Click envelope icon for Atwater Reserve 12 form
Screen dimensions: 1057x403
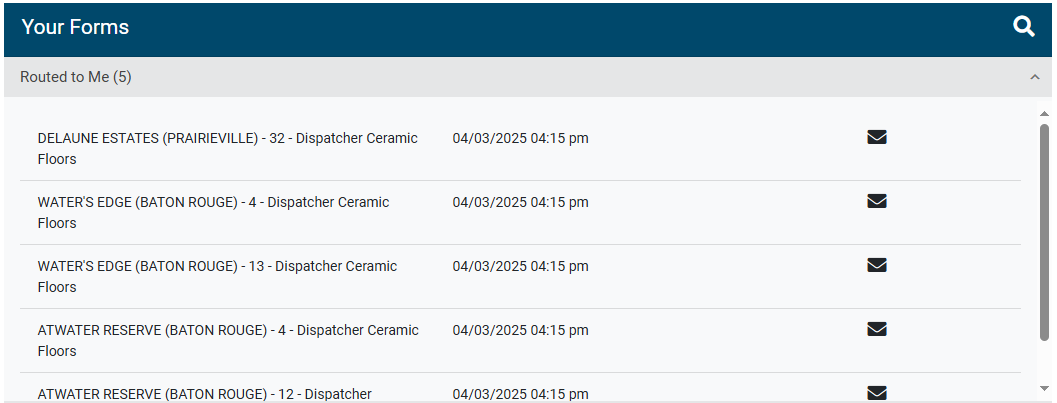point(877,393)
